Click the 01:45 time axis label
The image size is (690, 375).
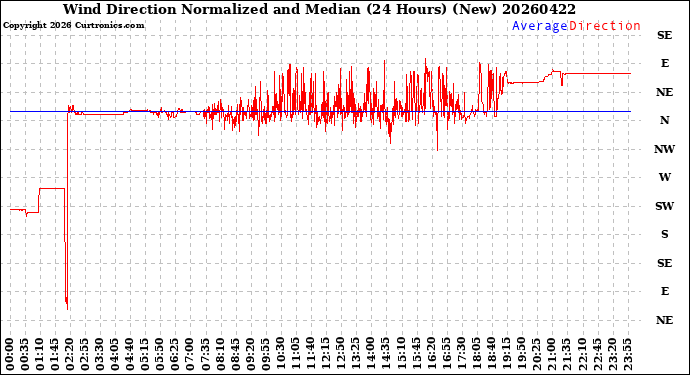tap(55, 354)
